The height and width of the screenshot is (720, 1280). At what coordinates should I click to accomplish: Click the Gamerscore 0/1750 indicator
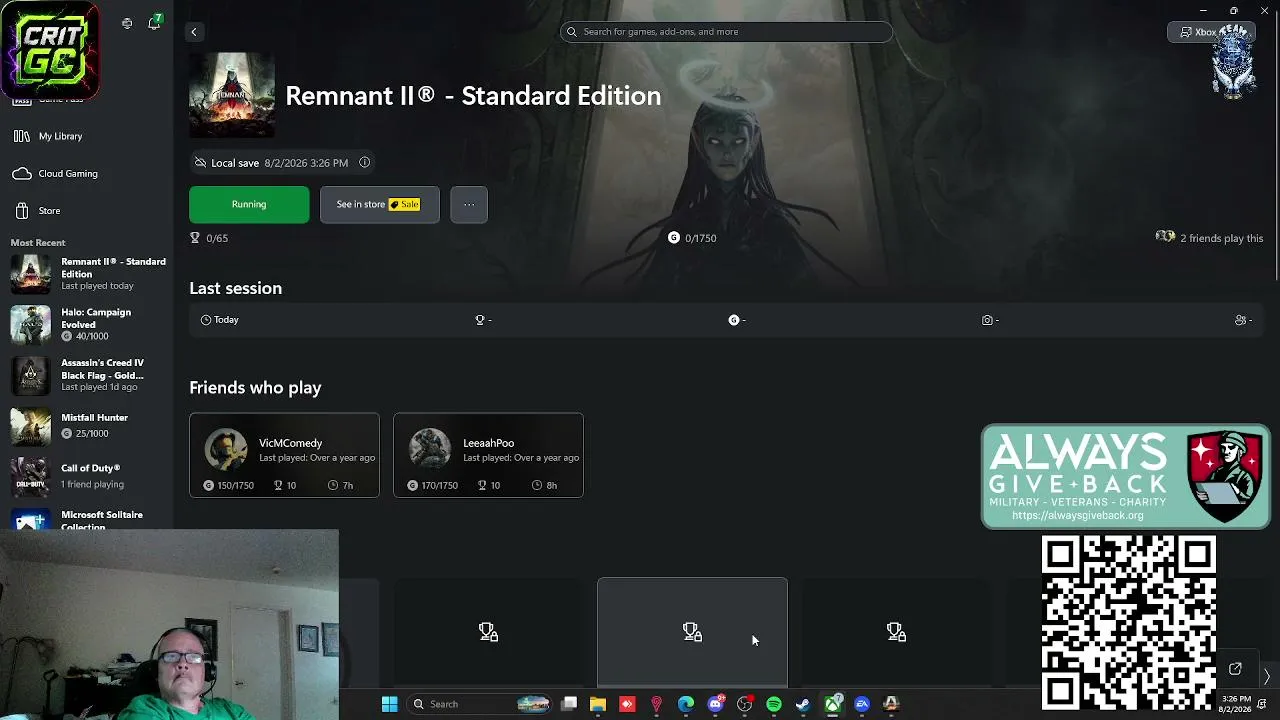[692, 238]
